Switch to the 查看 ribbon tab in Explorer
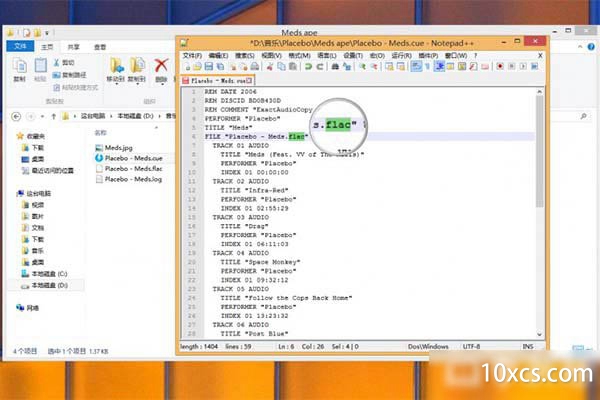600x400 pixels. point(101,46)
